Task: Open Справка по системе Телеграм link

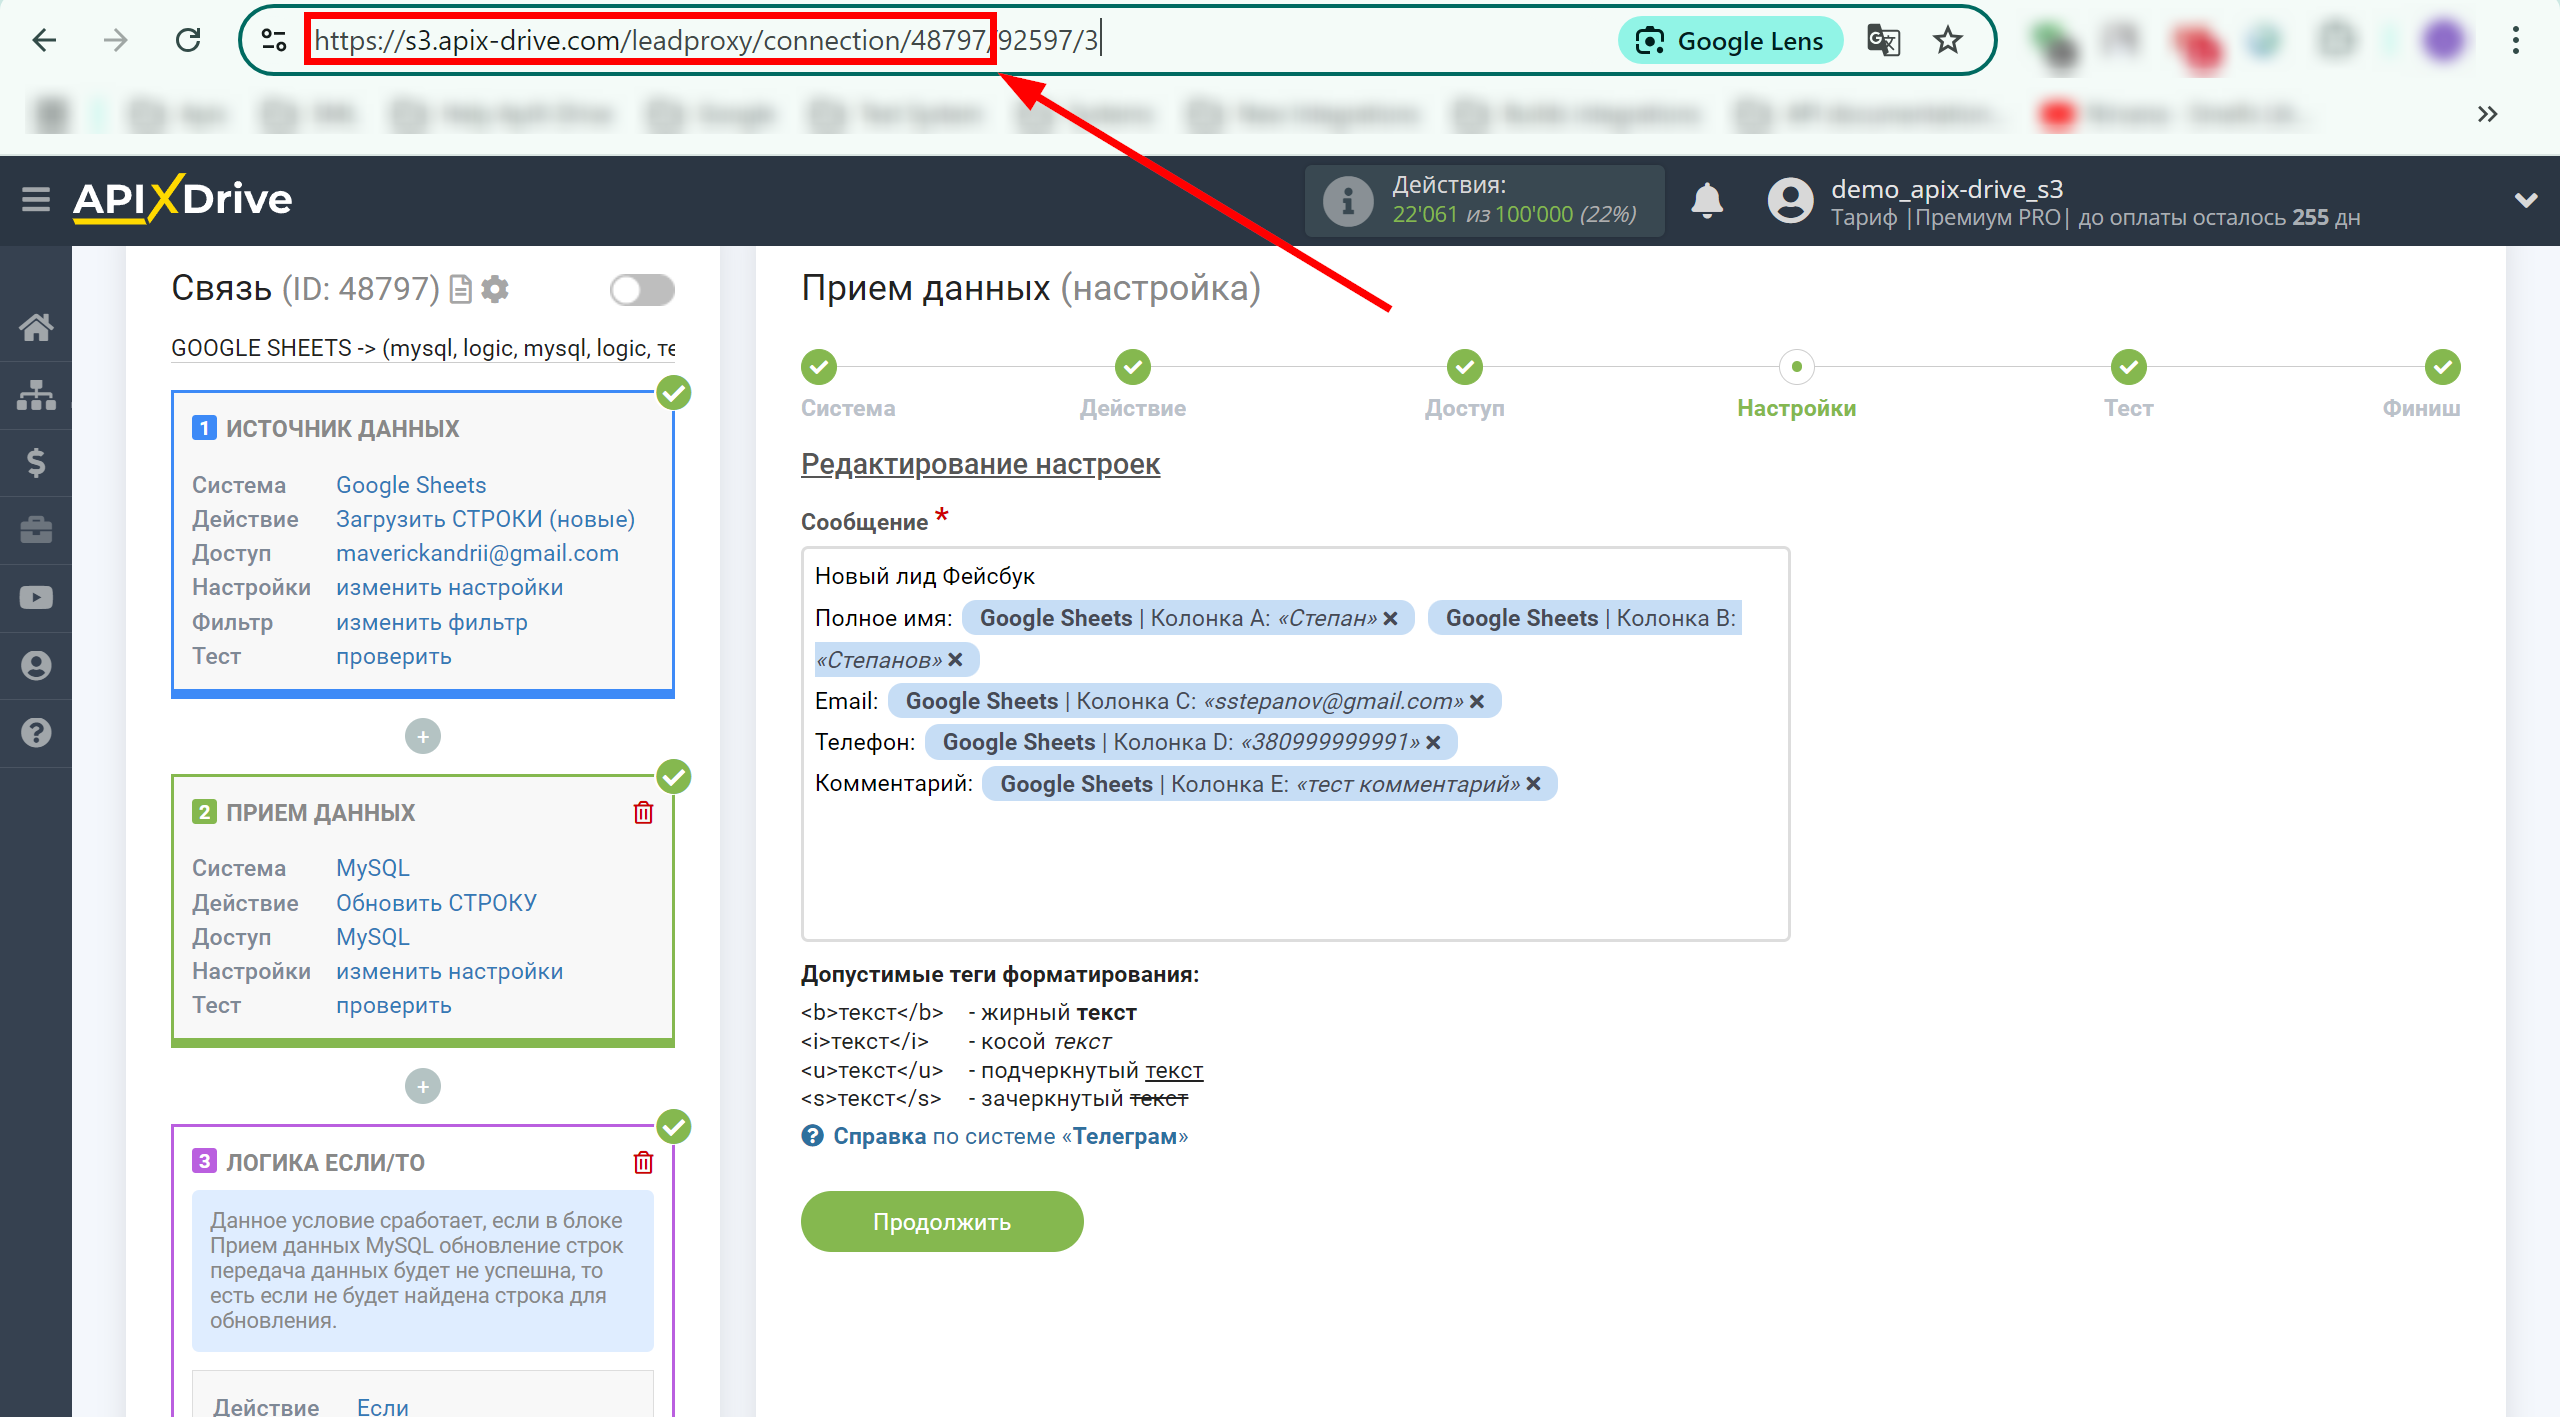Action: tap(1010, 1136)
